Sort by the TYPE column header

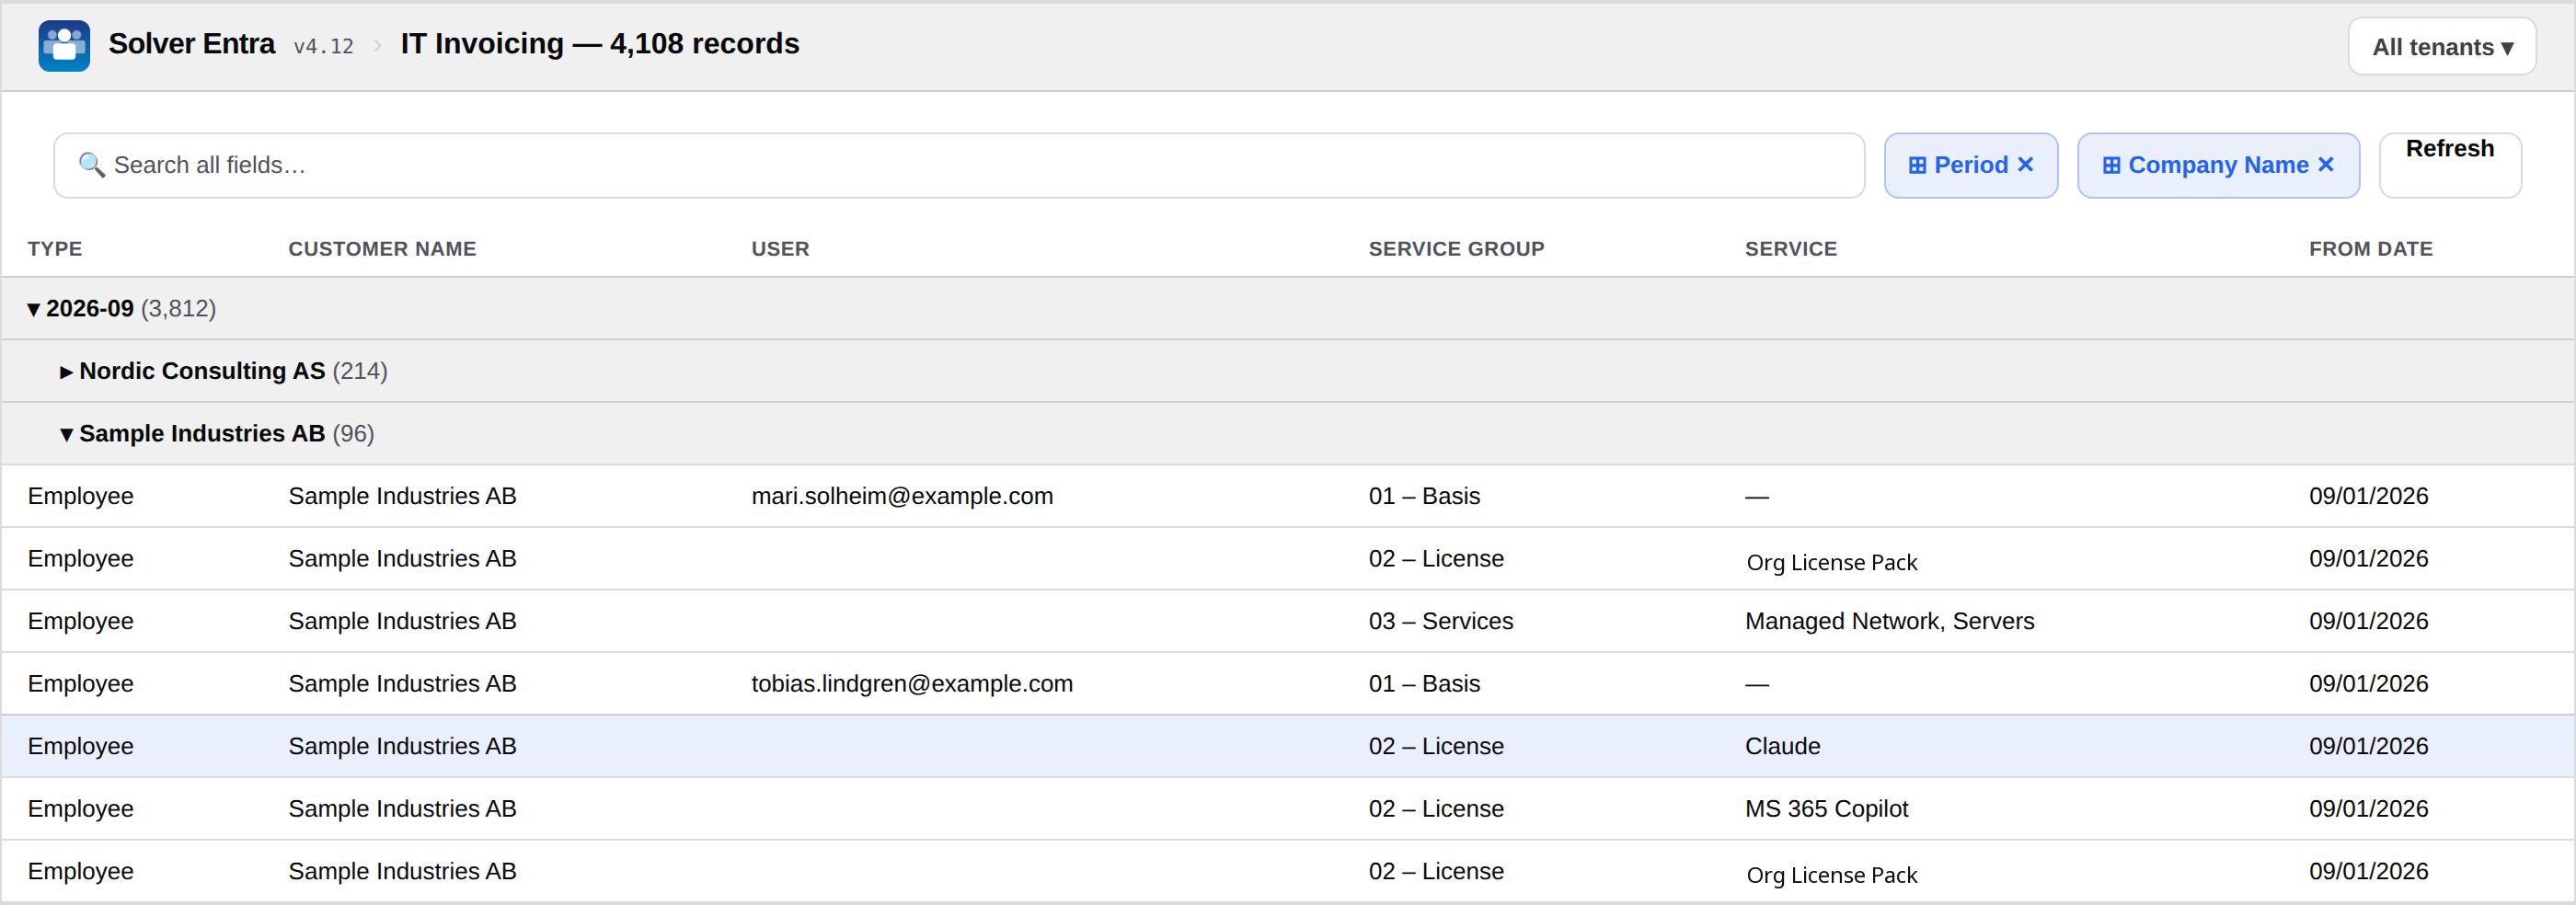[x=55, y=249]
